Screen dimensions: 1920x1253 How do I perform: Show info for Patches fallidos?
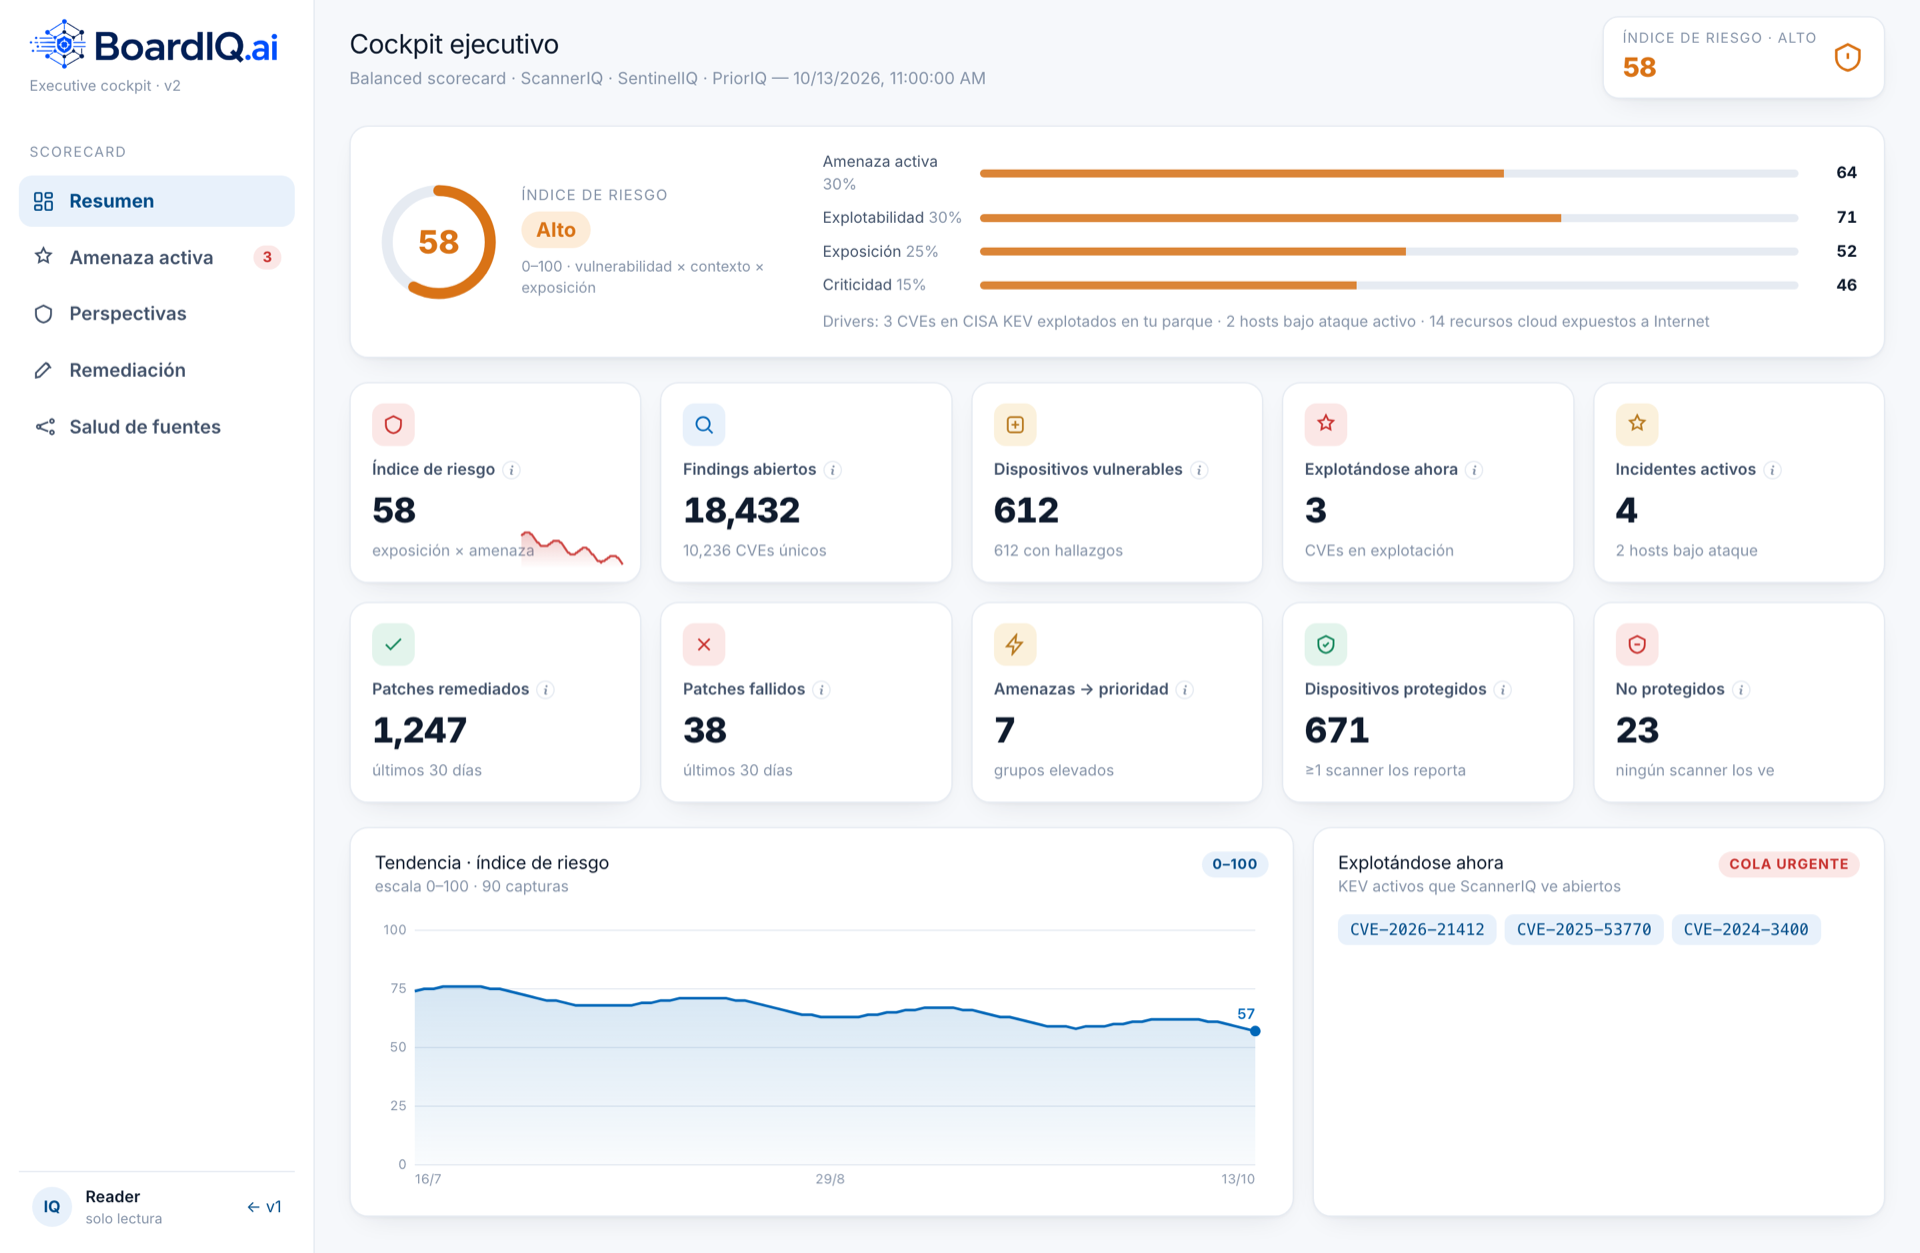[x=822, y=690]
